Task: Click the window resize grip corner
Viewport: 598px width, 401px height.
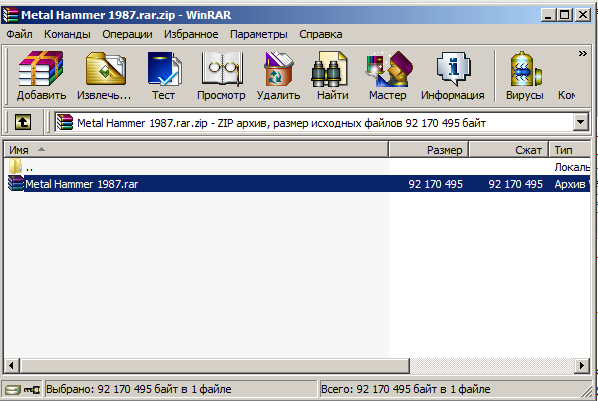Action: point(587,391)
